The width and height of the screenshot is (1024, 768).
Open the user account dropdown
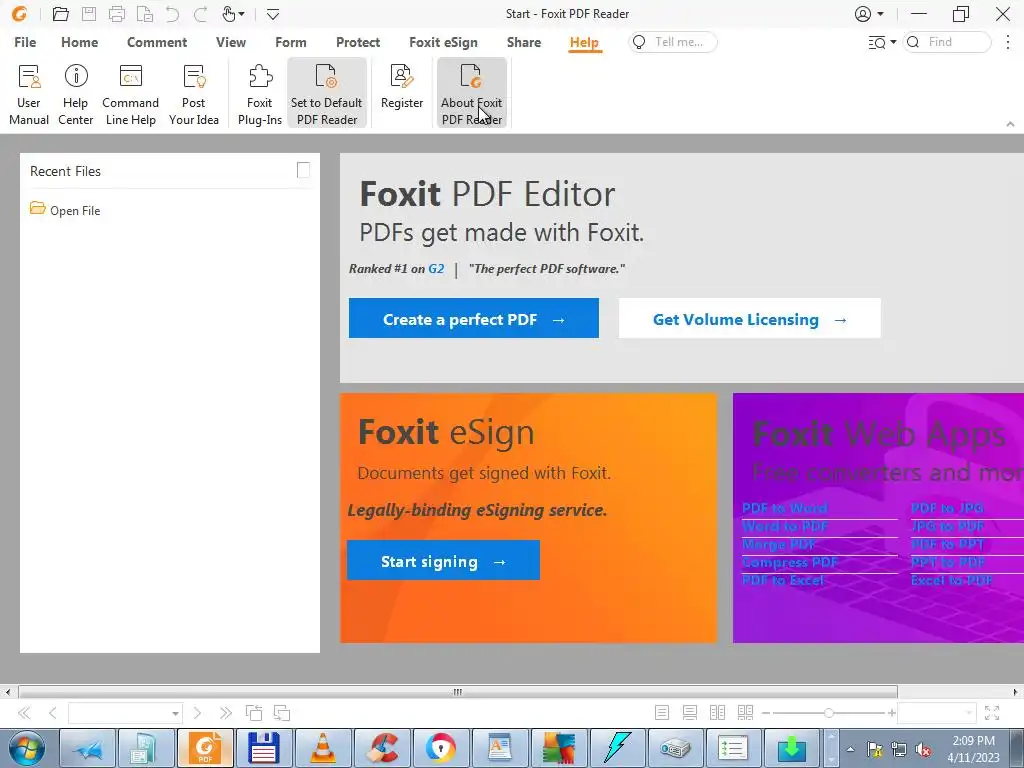880,14
